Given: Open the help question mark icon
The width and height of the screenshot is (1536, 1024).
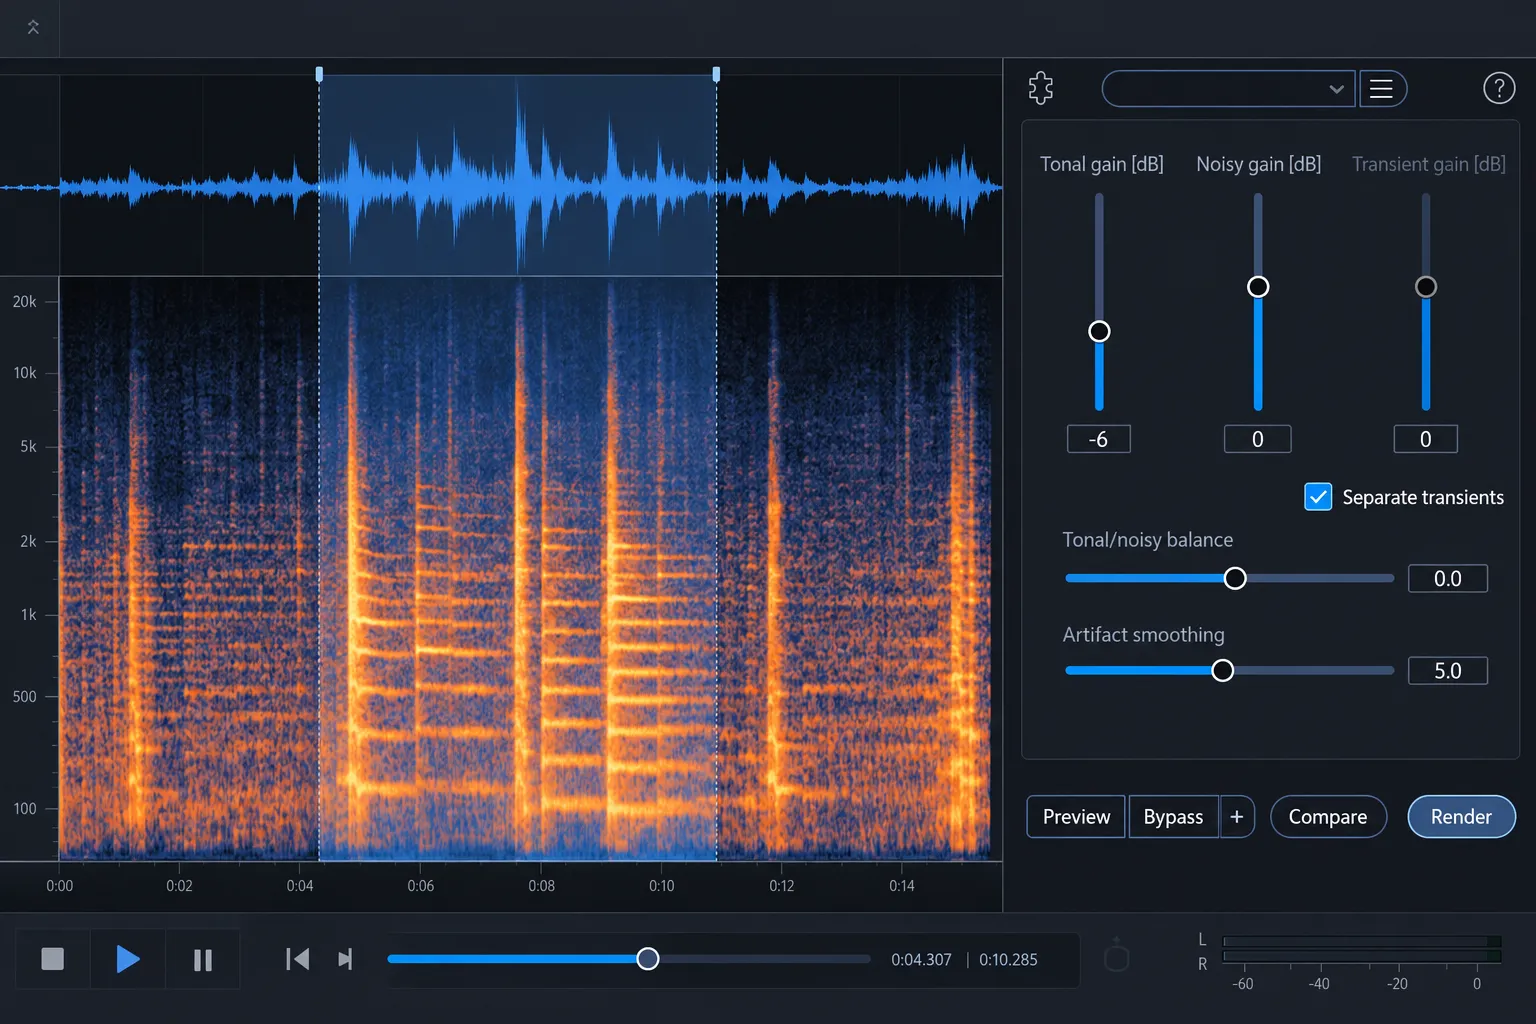Looking at the screenshot, I should 1498,88.
